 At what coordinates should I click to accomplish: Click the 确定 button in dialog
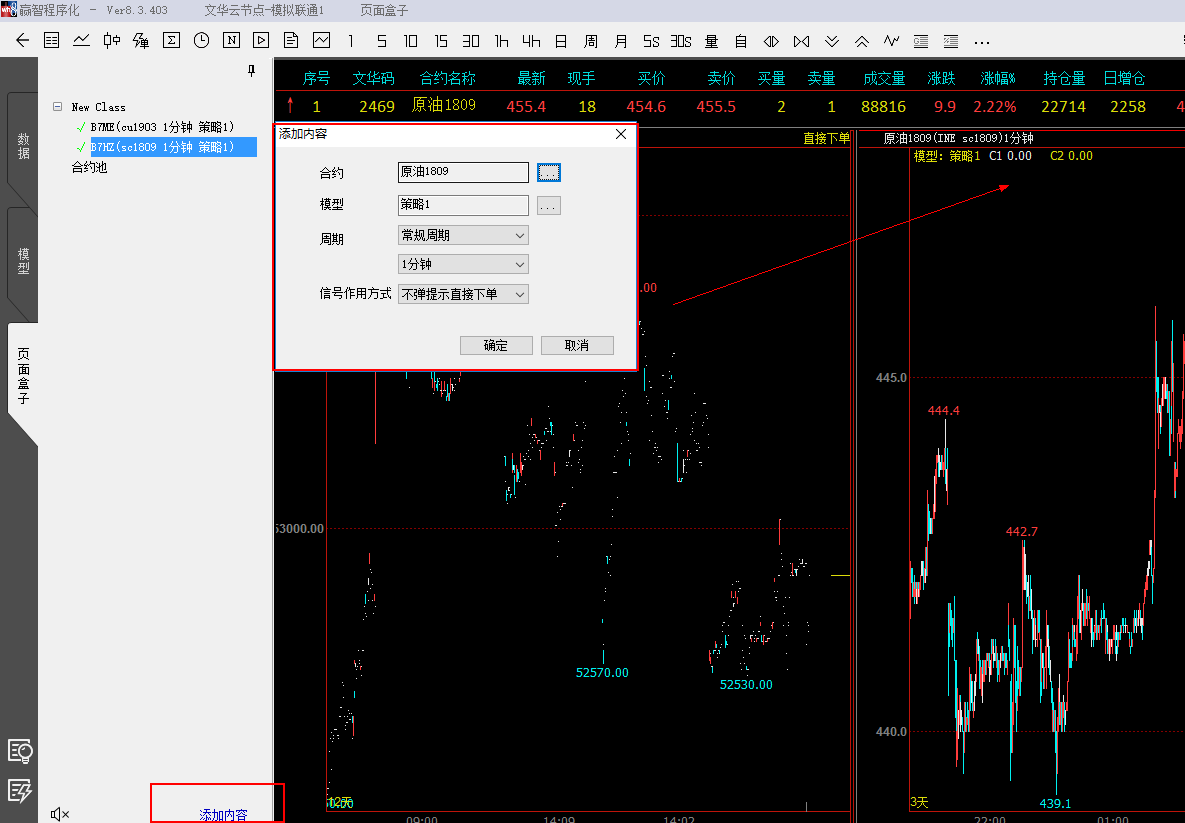496,345
